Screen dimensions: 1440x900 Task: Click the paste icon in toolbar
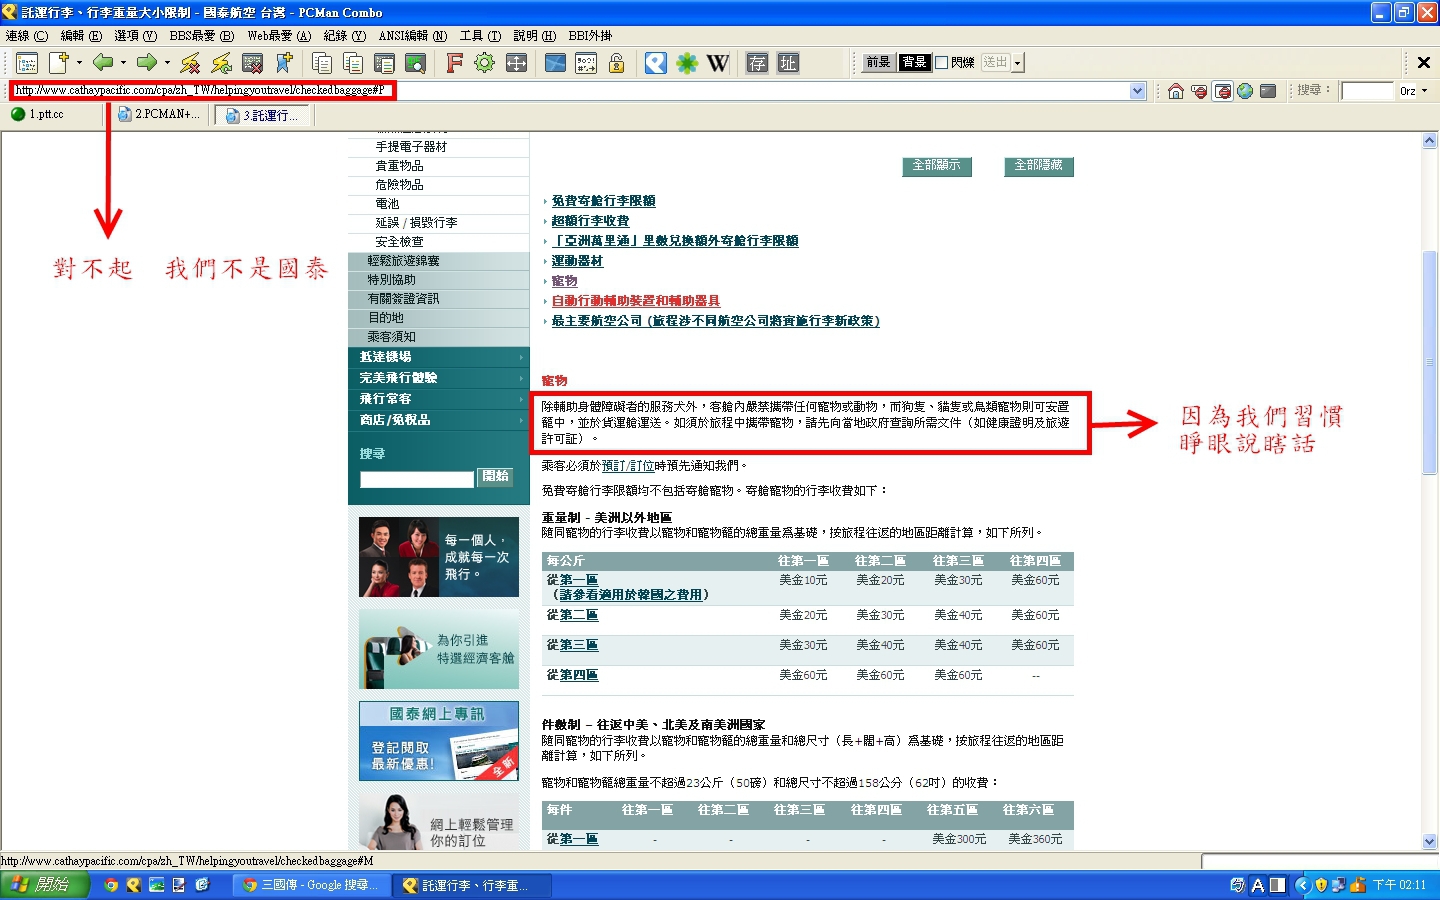pyautogui.click(x=353, y=63)
